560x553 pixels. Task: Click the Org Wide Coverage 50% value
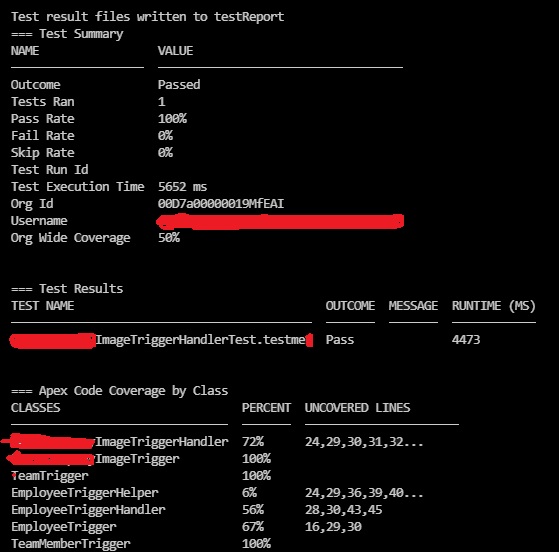[x=169, y=238]
